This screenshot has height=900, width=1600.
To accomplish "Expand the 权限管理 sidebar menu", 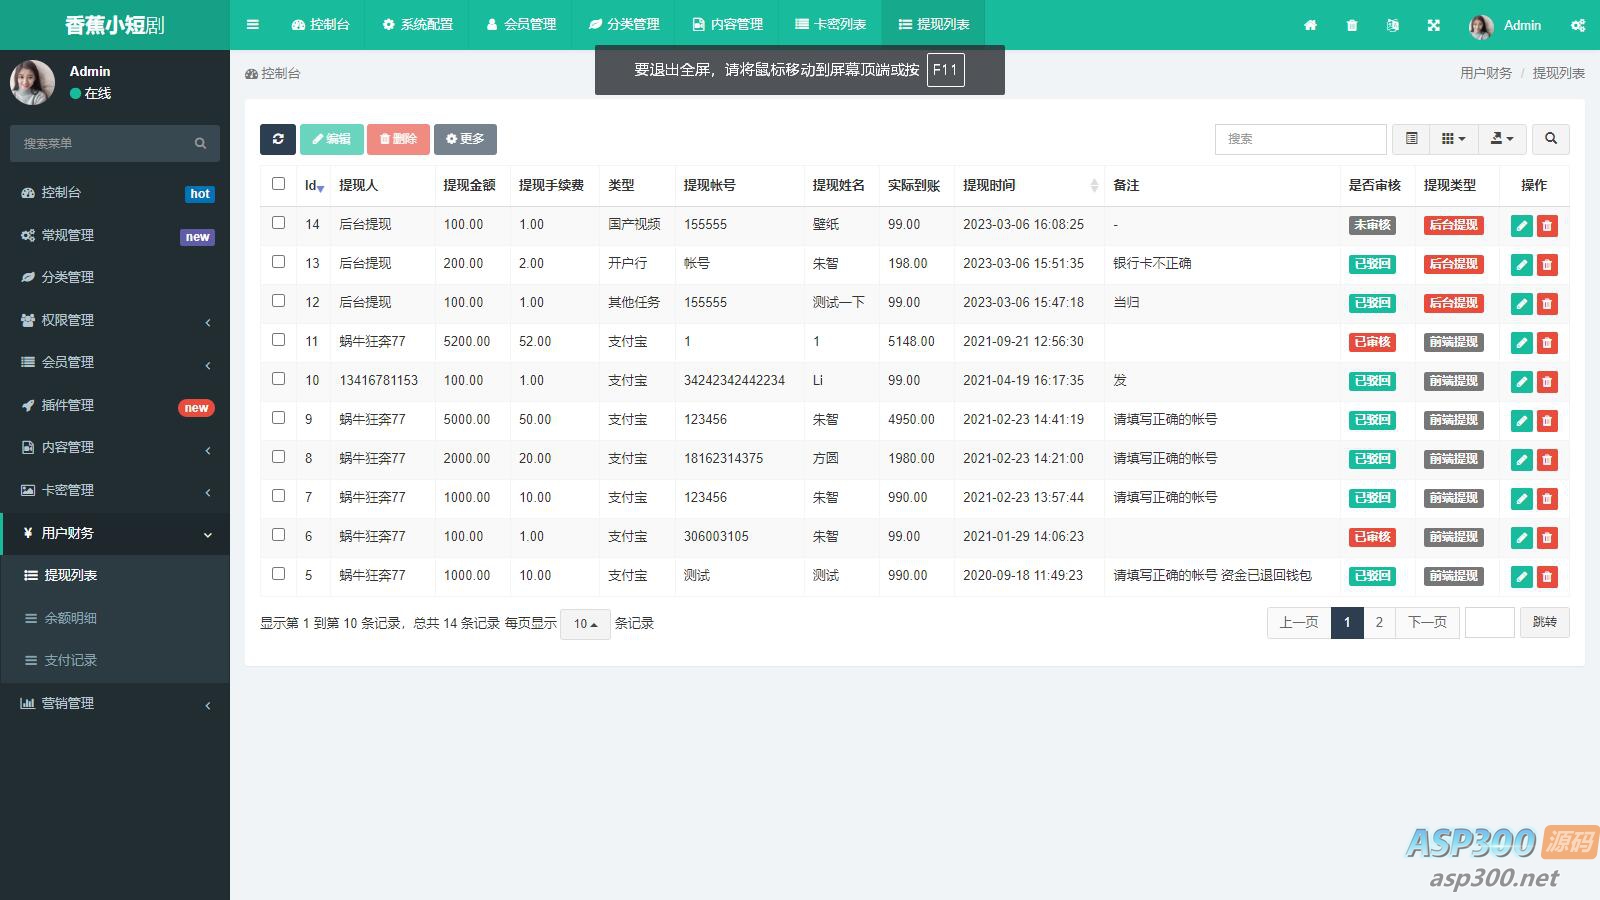I will coord(115,320).
